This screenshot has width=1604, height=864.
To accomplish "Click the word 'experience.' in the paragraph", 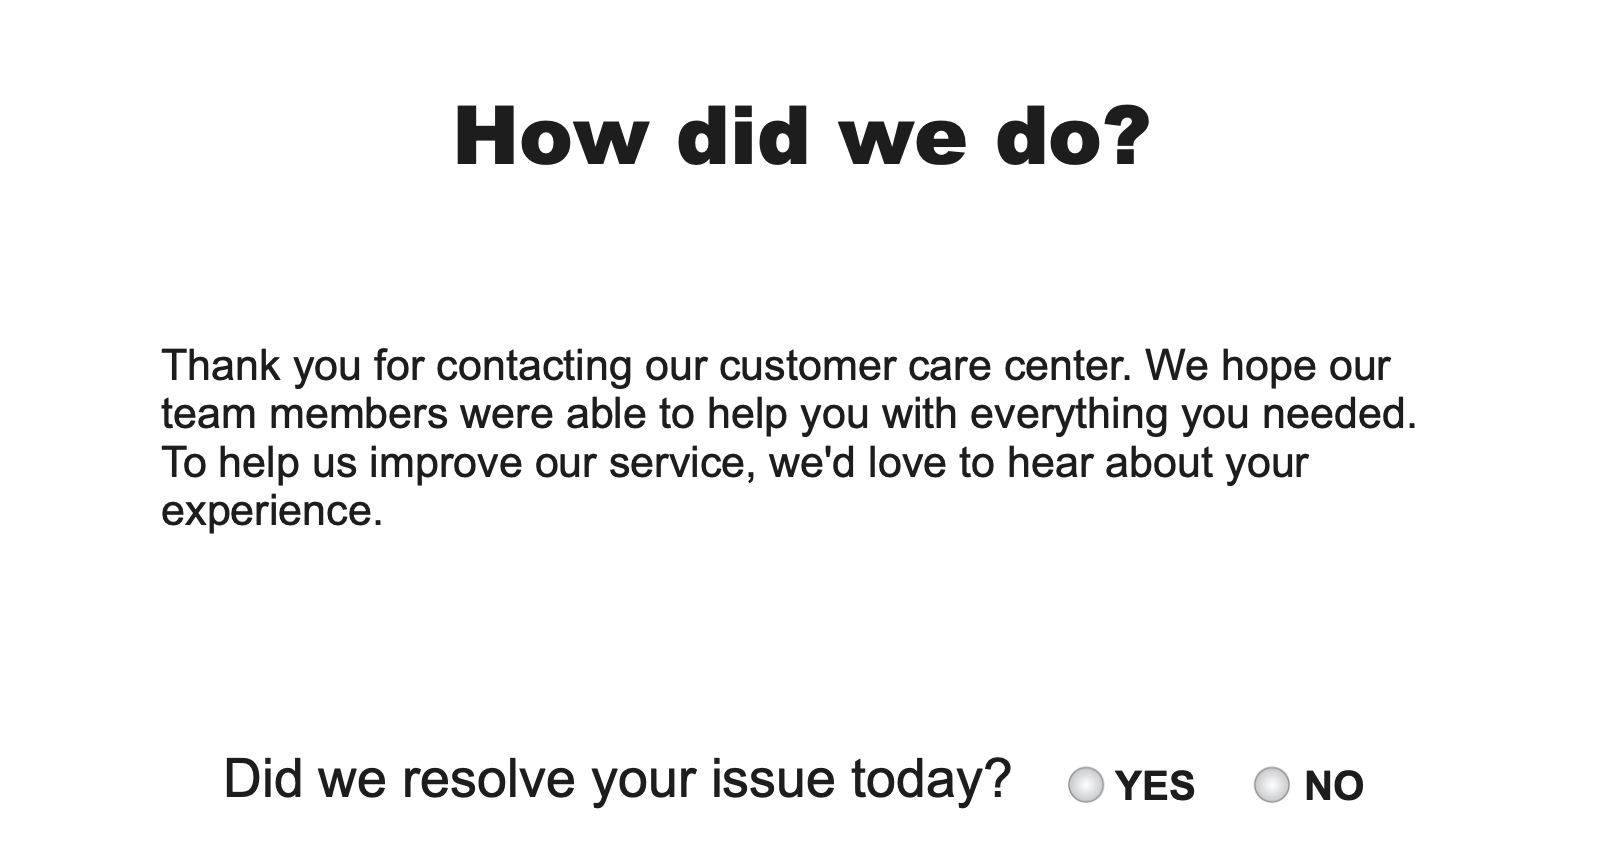I will [x=272, y=511].
